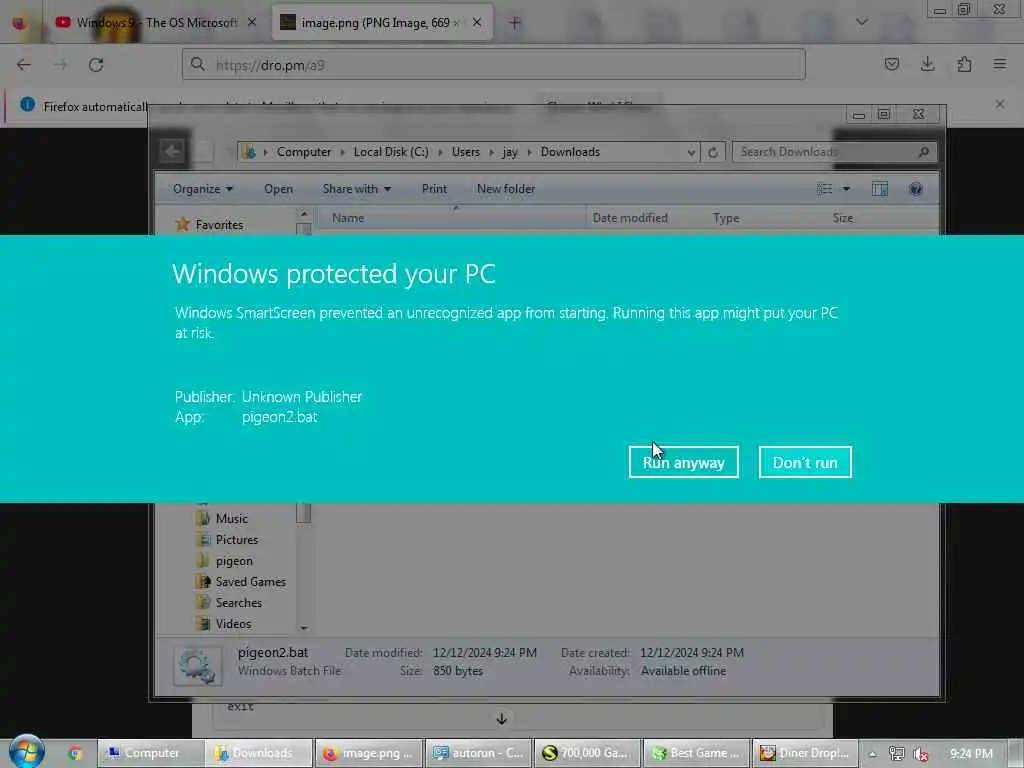Select Pictures in navigation pane
Image resolution: width=1024 pixels, height=768 pixels.
[236, 539]
